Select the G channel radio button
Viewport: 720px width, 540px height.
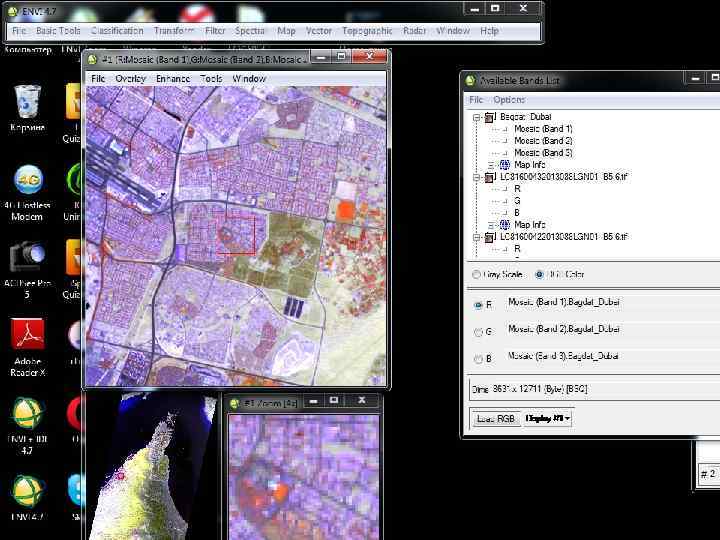click(478, 332)
